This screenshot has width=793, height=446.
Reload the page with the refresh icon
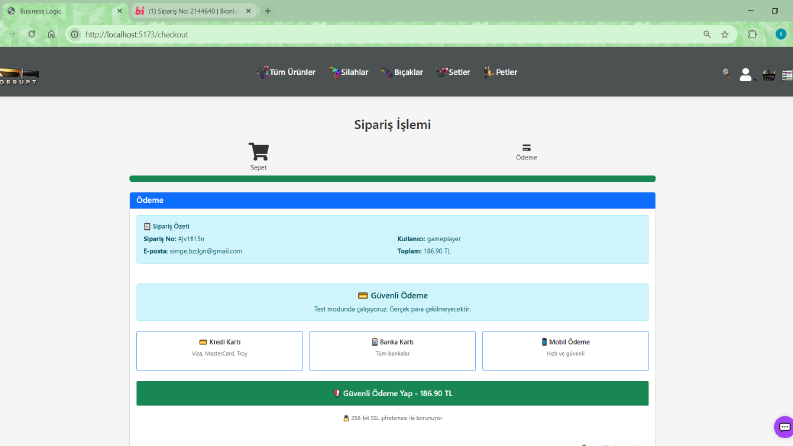32,34
